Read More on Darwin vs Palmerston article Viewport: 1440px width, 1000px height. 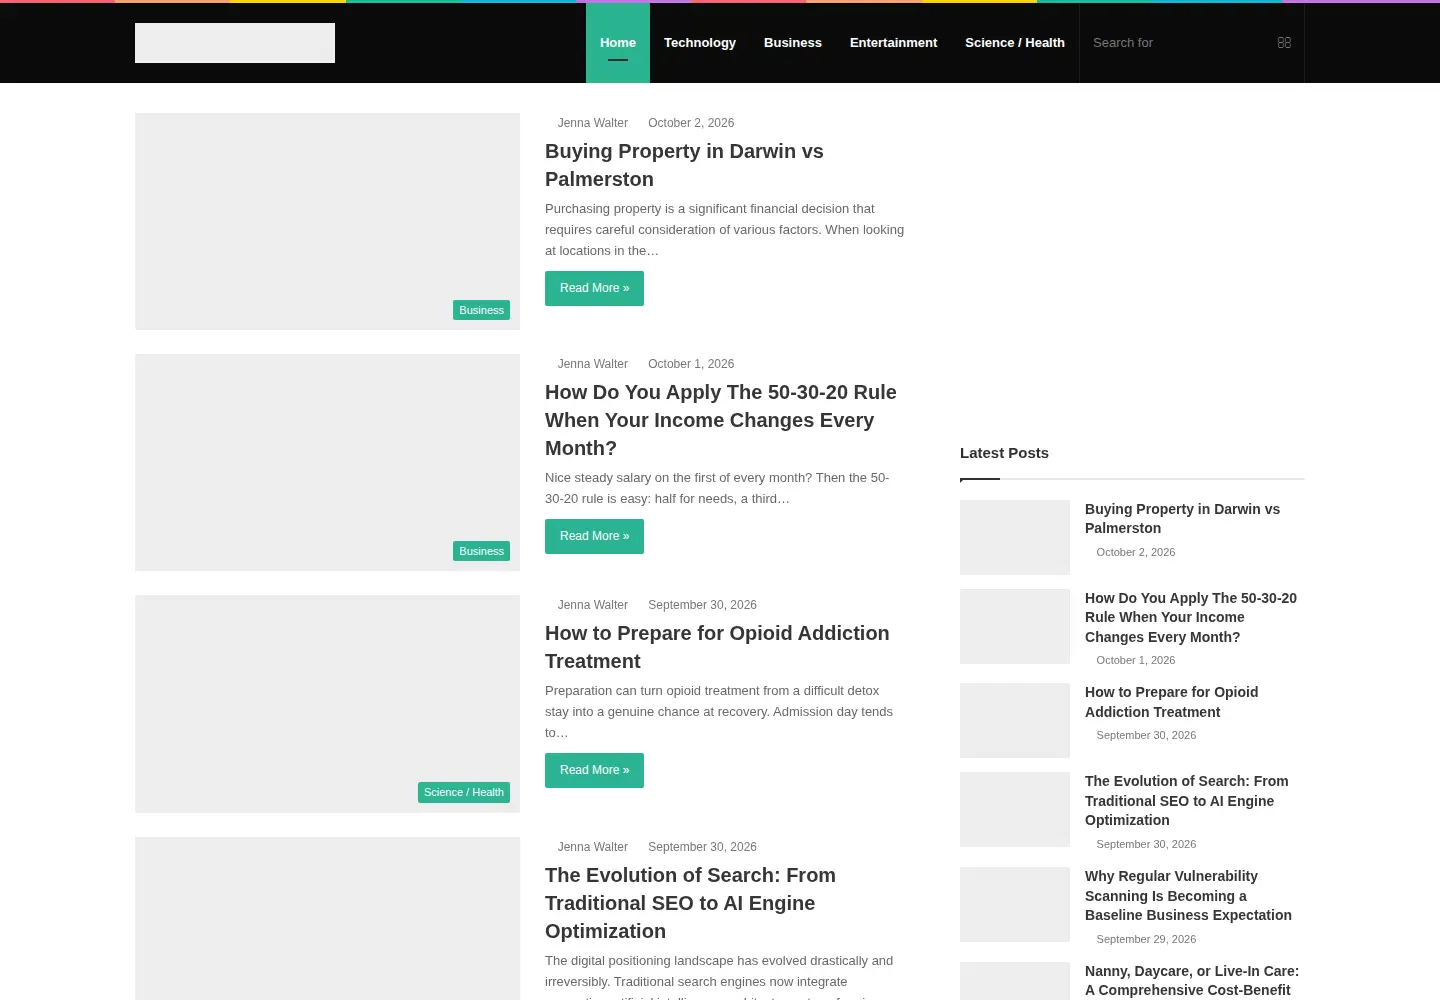click(x=594, y=288)
